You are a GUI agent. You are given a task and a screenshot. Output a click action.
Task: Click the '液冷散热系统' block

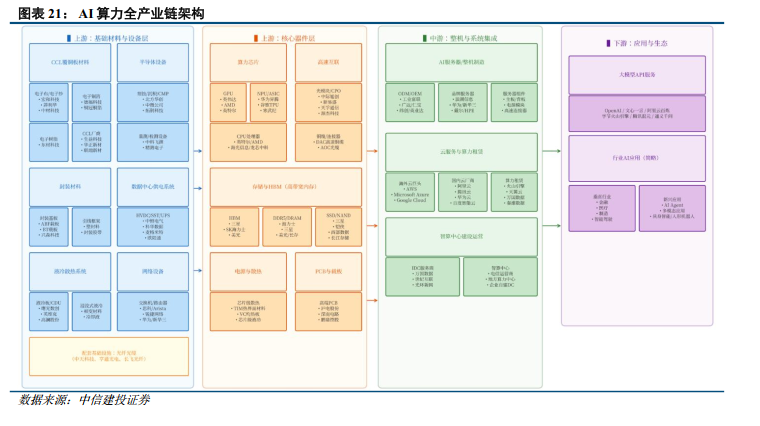click(70, 271)
